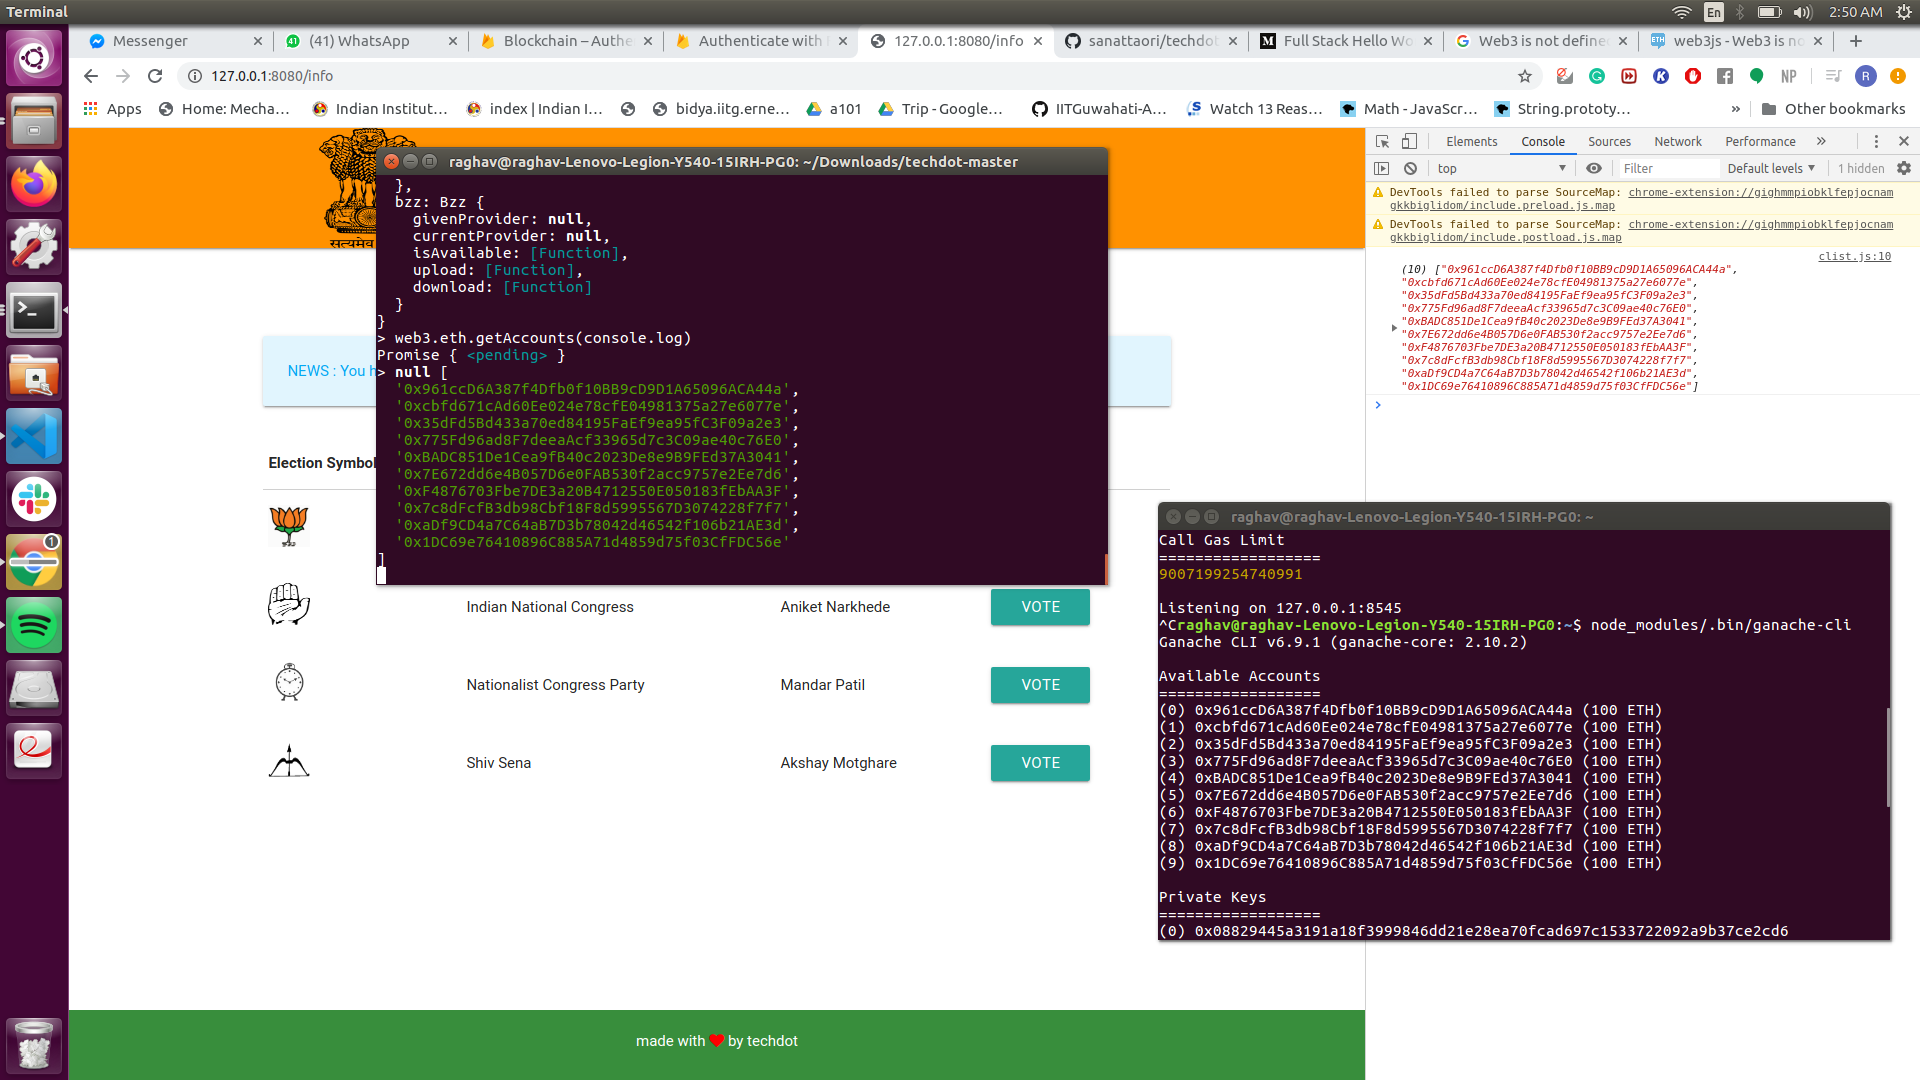Open live expression eye icon

[x=1594, y=168]
